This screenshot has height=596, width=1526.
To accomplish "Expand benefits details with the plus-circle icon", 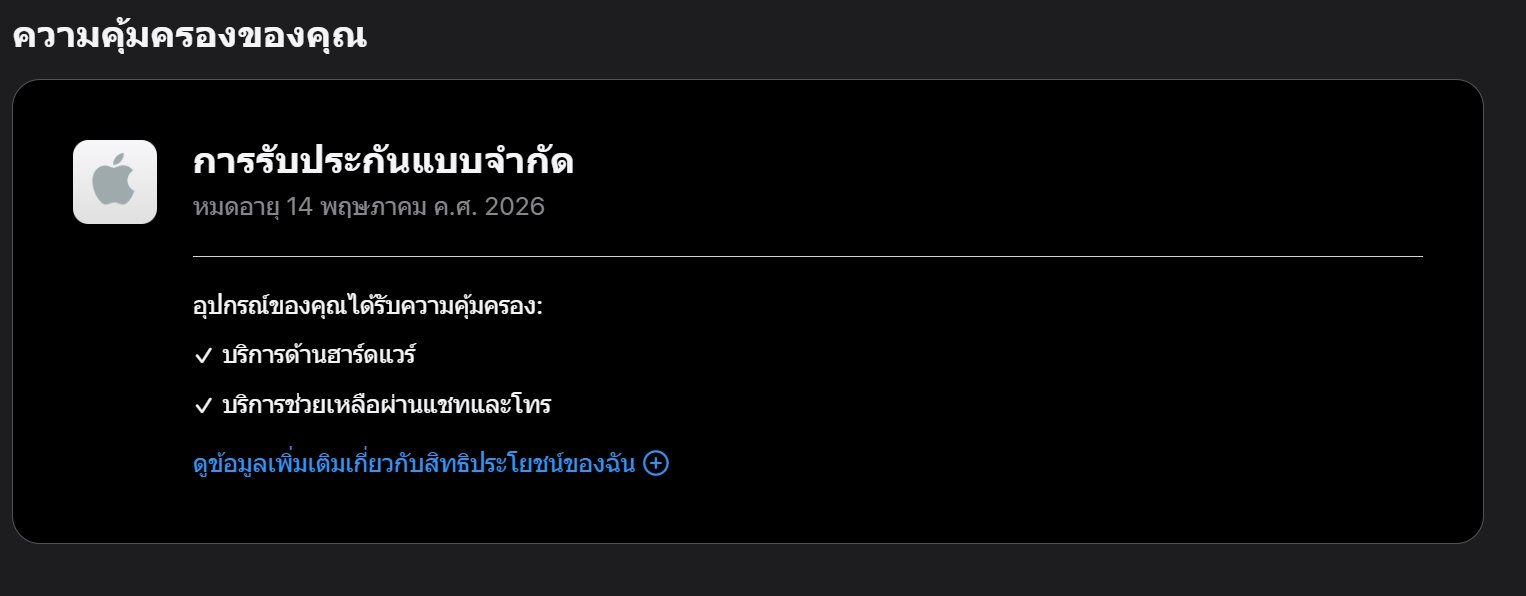I will [656, 463].
